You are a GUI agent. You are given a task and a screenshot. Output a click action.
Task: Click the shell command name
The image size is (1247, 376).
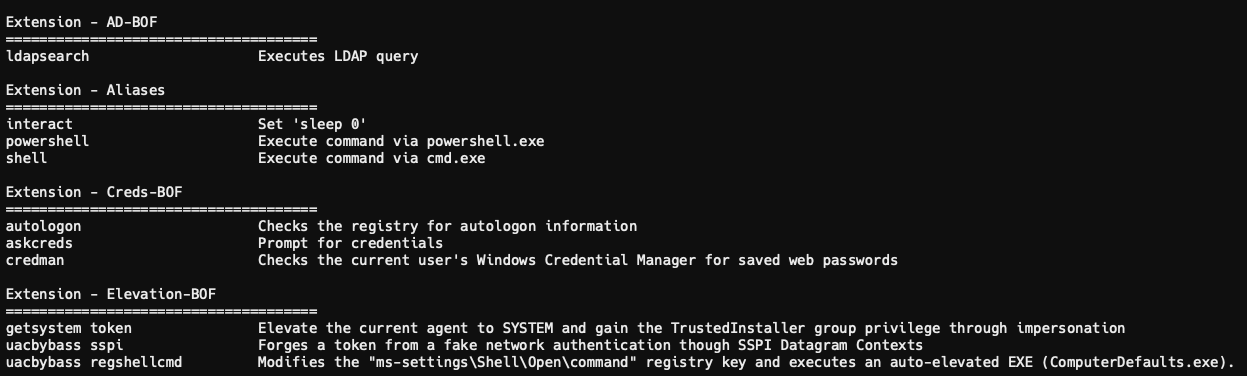pos(27,158)
